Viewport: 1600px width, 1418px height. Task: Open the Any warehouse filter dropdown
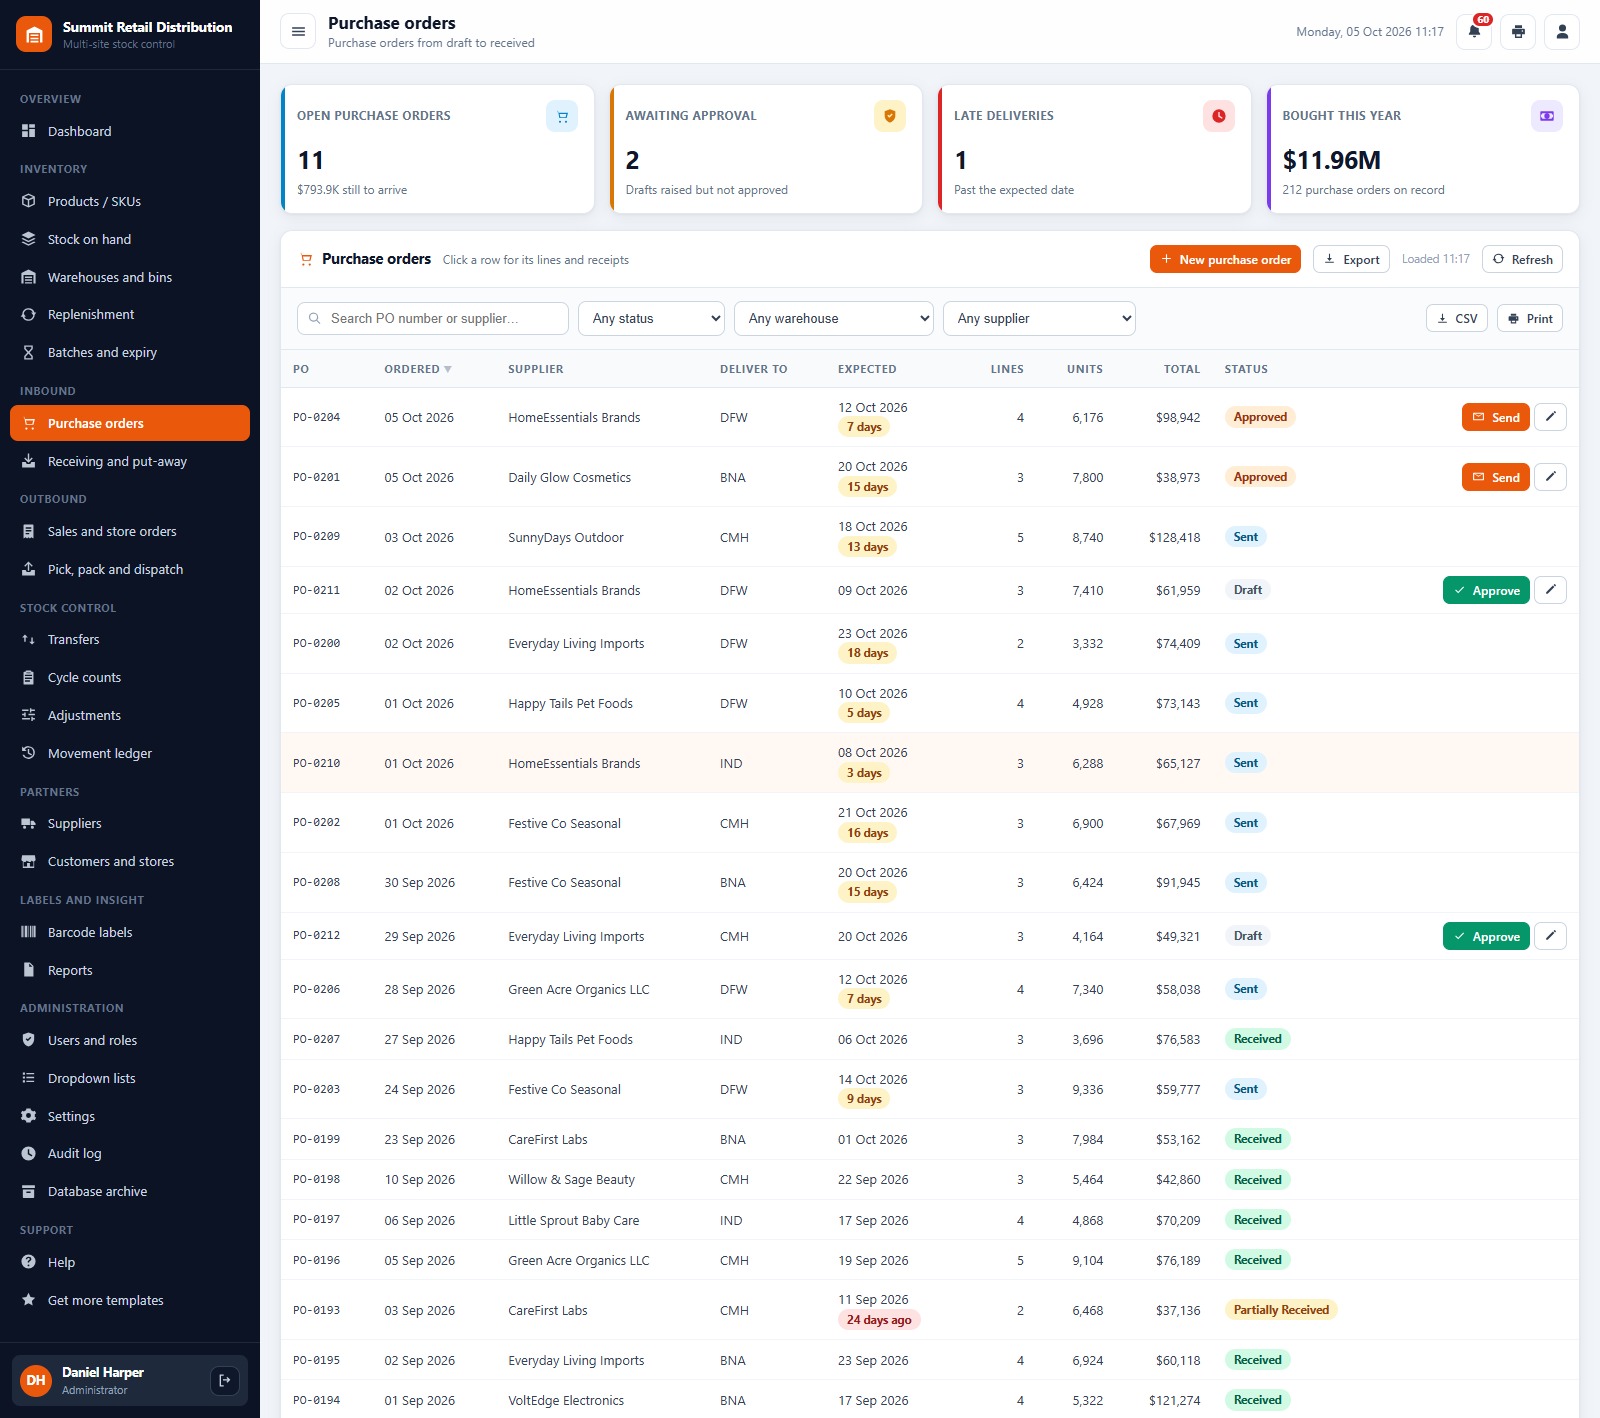[x=834, y=318]
